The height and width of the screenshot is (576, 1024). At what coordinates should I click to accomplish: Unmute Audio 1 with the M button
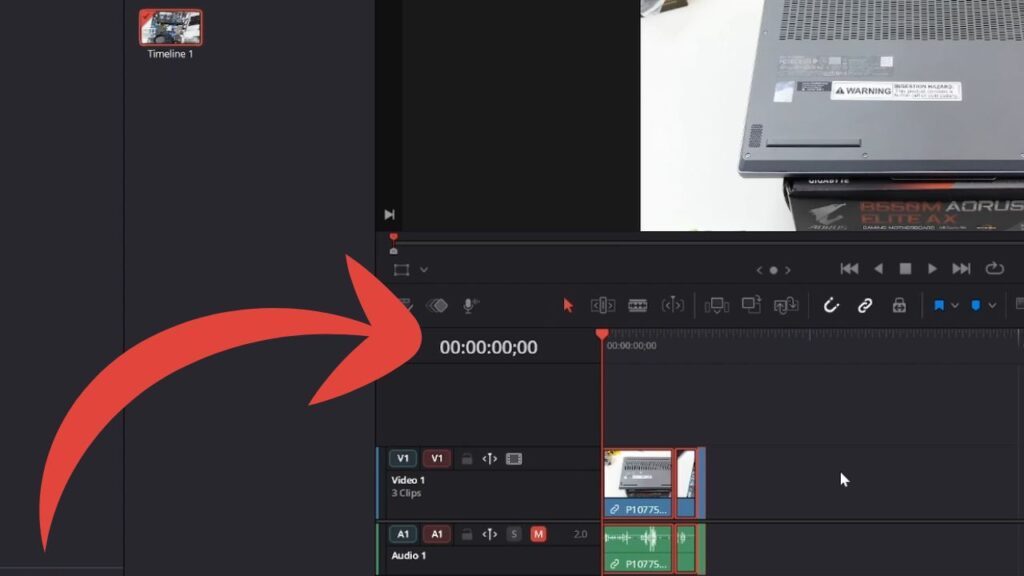(x=538, y=534)
